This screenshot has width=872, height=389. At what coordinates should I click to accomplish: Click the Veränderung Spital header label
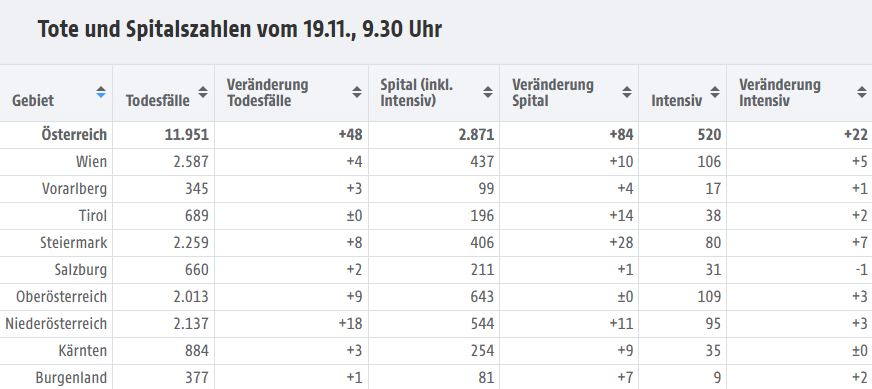point(553,93)
